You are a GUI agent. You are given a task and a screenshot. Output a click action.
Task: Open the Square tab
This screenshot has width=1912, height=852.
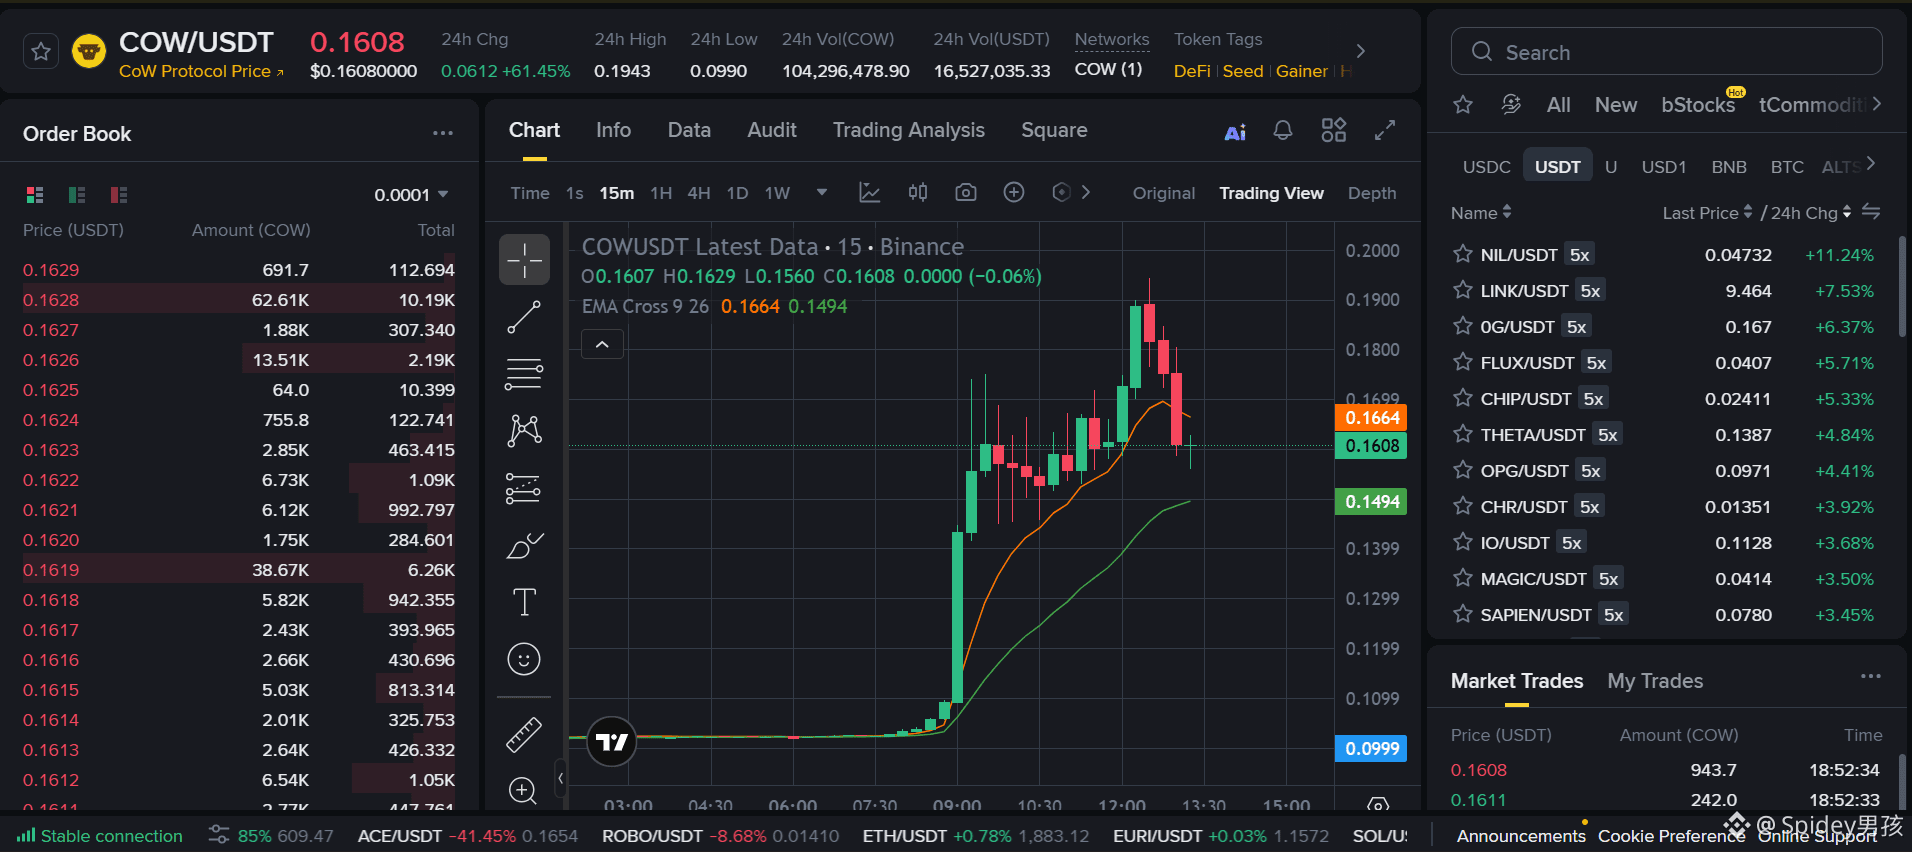pos(1054,130)
